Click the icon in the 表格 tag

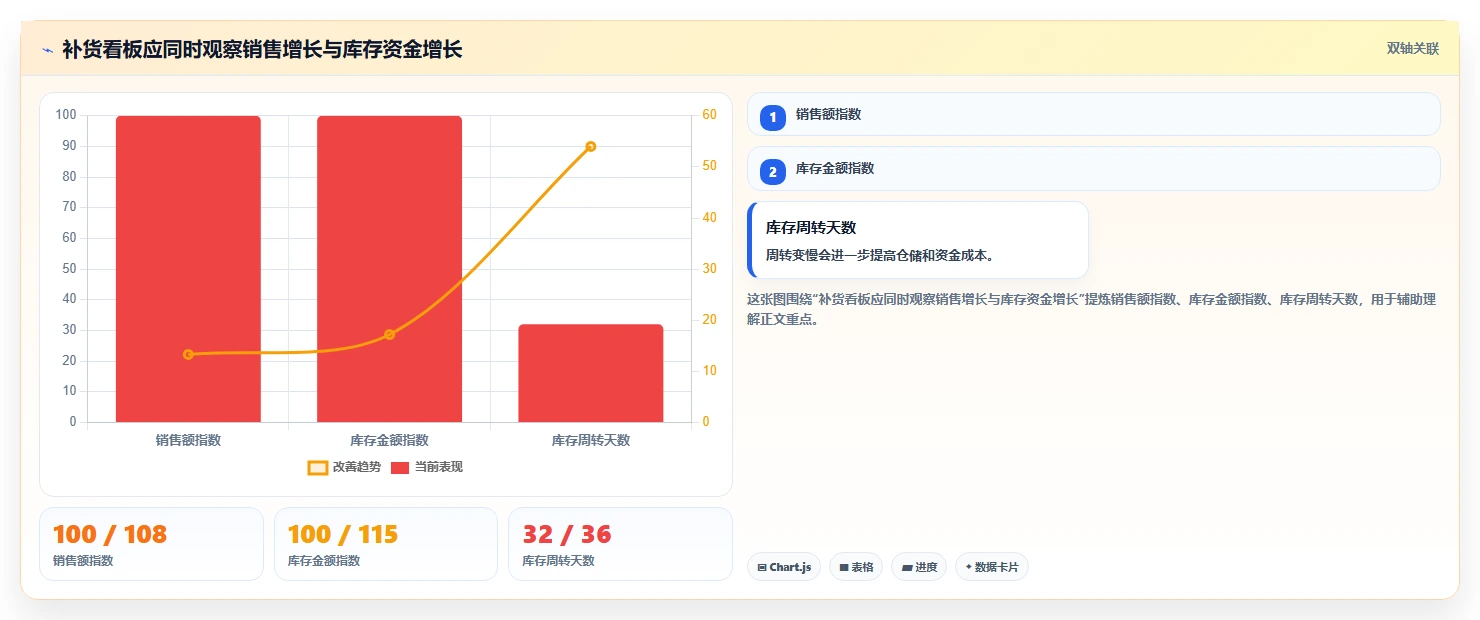pos(843,568)
